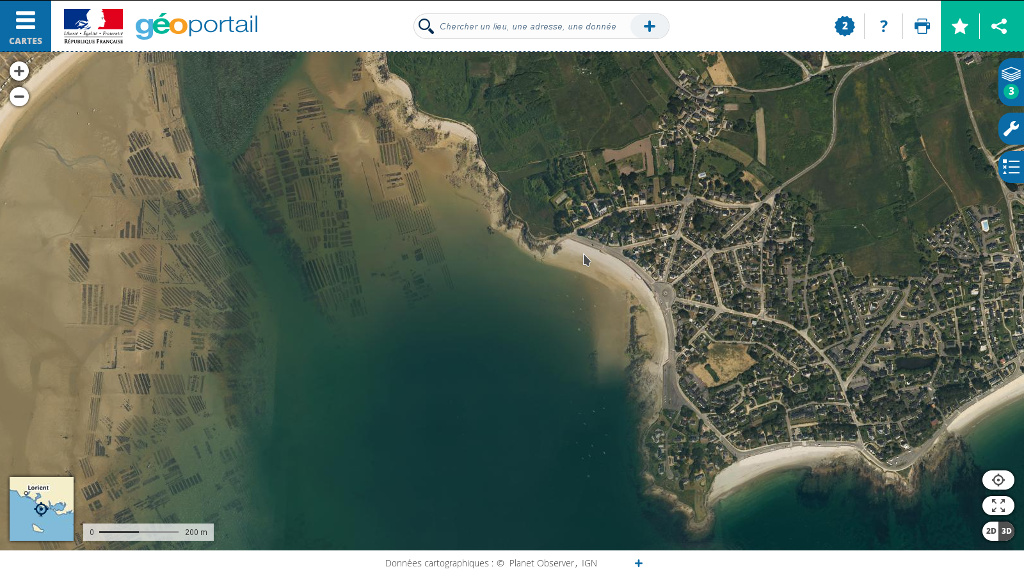
Task: Switch view to 3D mode
Action: click(1006, 531)
